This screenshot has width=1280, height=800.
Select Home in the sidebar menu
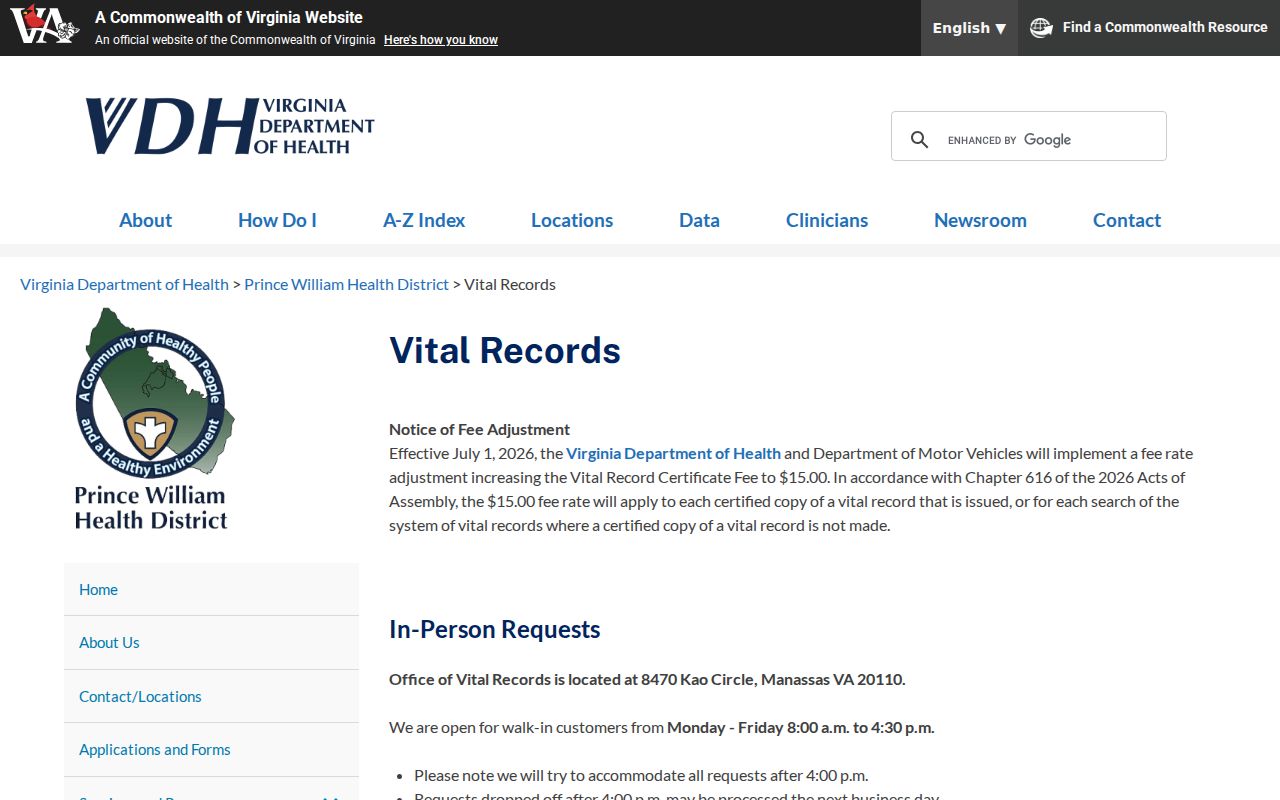click(211, 589)
